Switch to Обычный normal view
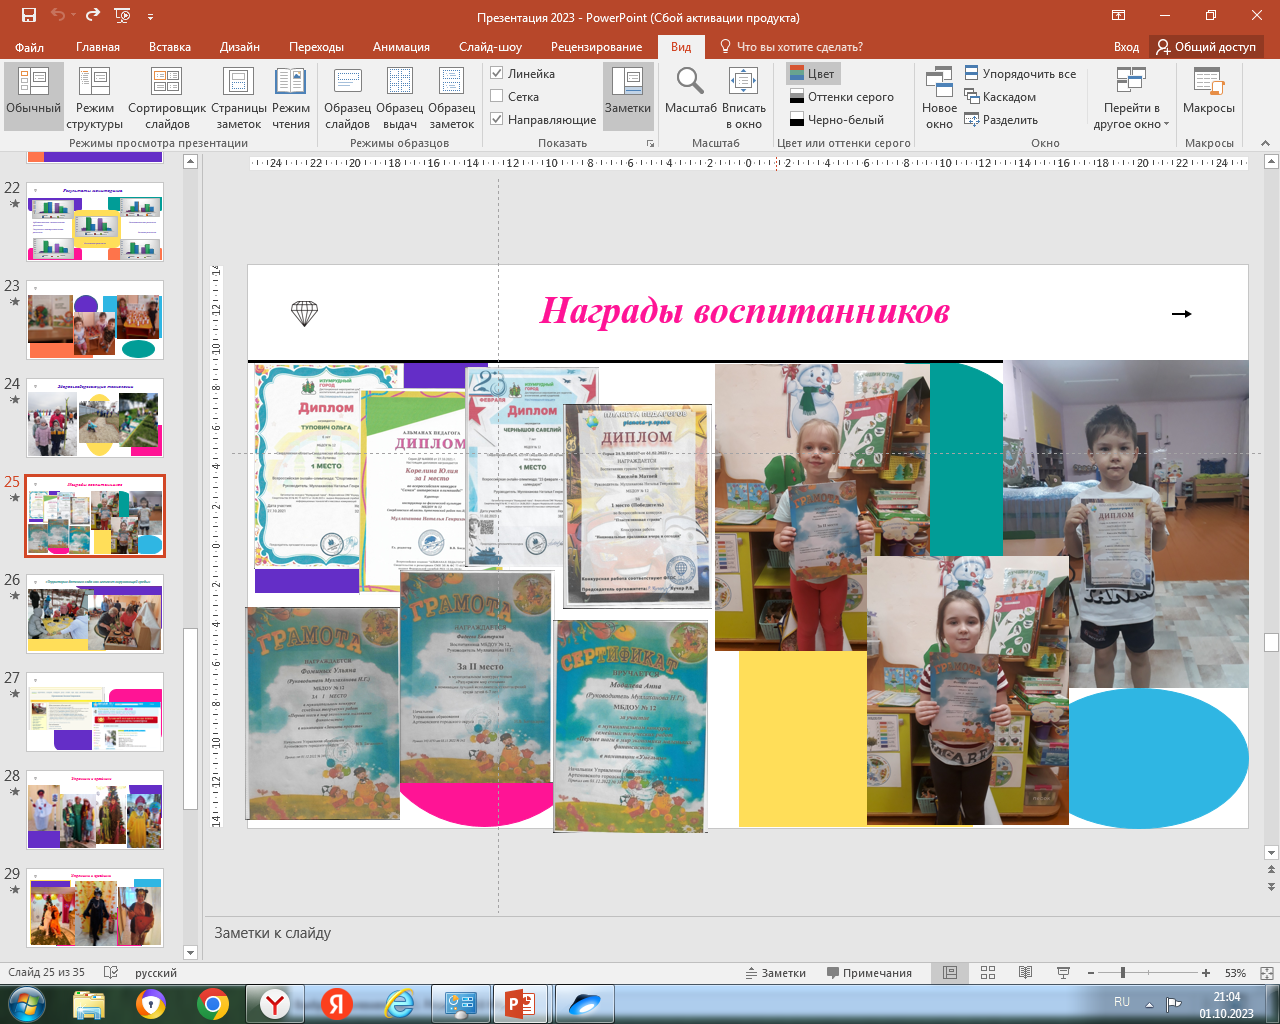 [x=34, y=97]
